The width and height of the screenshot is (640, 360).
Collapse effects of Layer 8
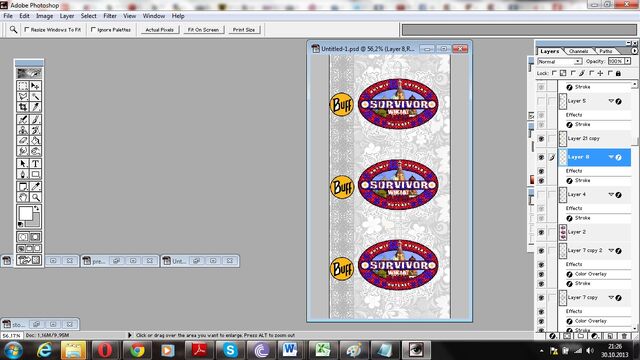pos(611,157)
